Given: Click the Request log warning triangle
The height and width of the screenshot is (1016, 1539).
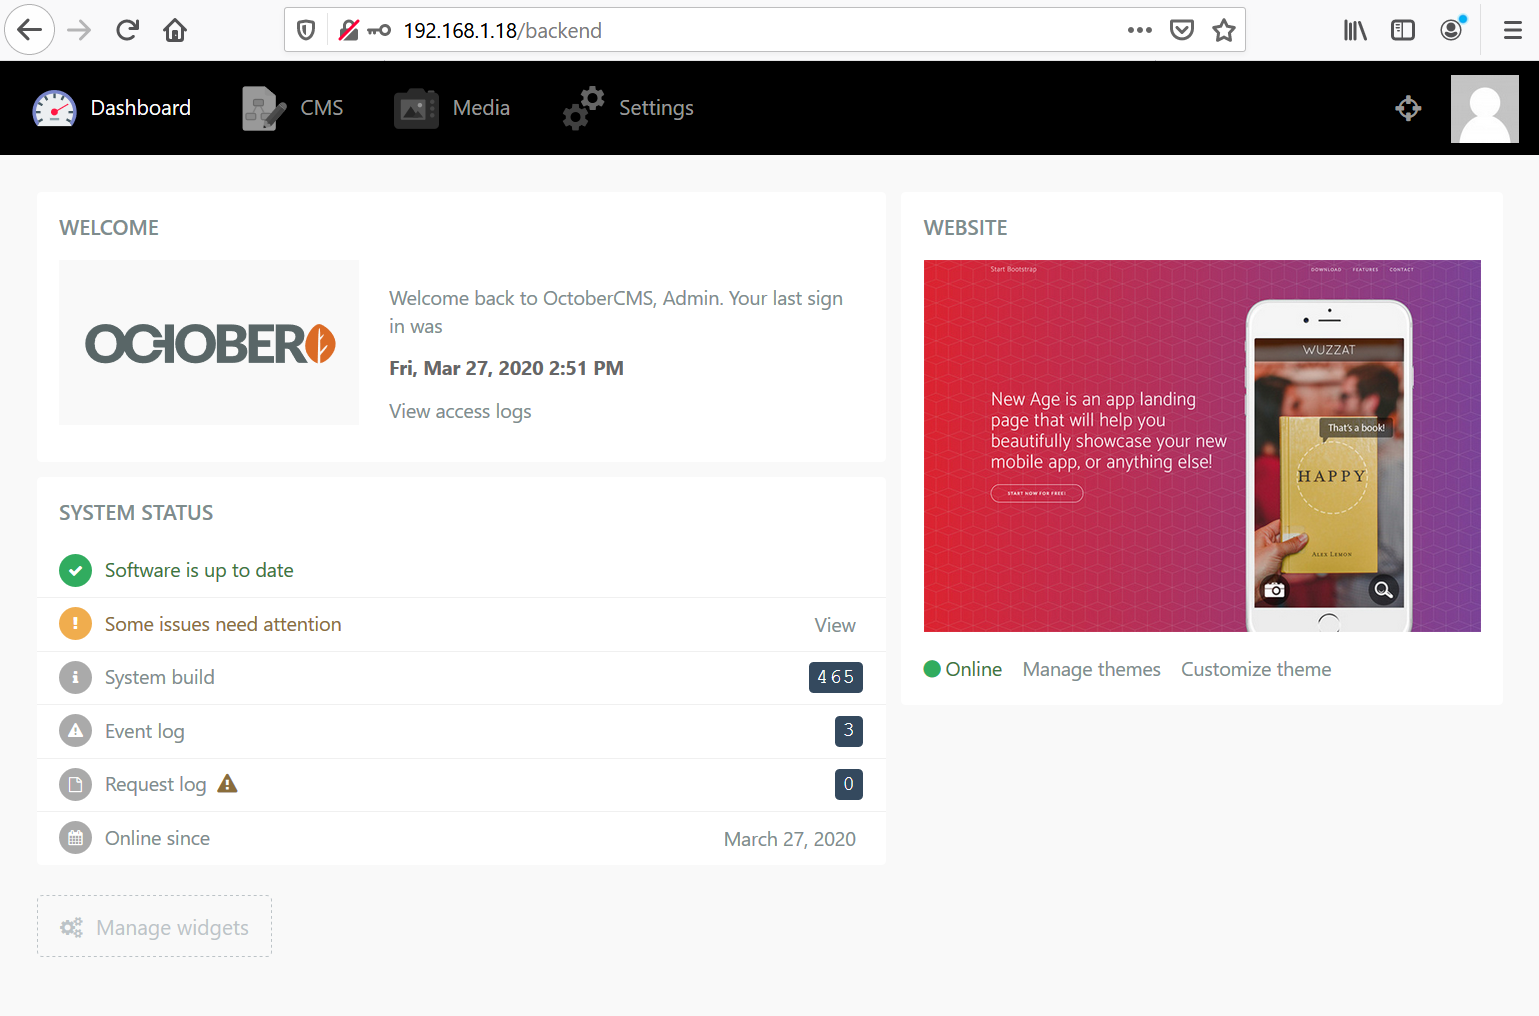Looking at the screenshot, I should [x=228, y=784].
